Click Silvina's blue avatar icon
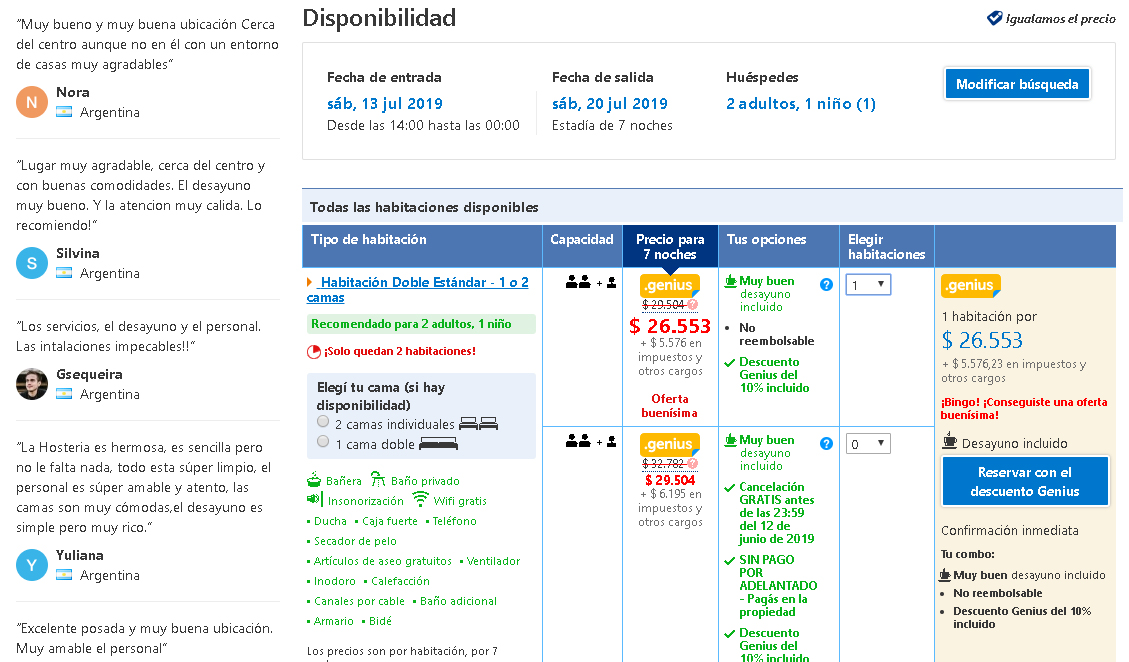The height and width of the screenshot is (662, 1129). coord(32,264)
